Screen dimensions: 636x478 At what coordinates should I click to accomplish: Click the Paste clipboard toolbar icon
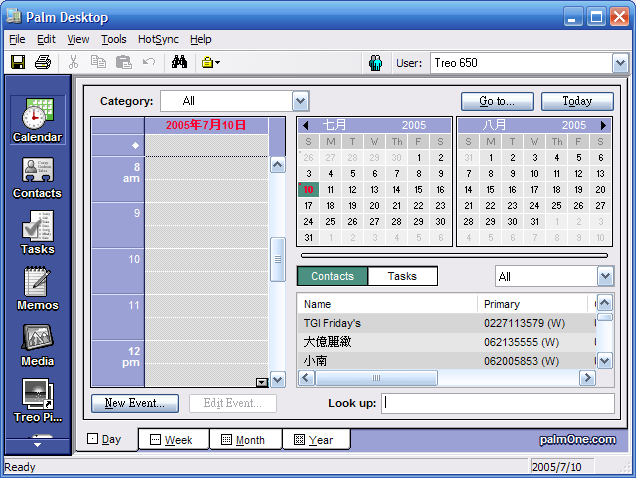pos(123,62)
